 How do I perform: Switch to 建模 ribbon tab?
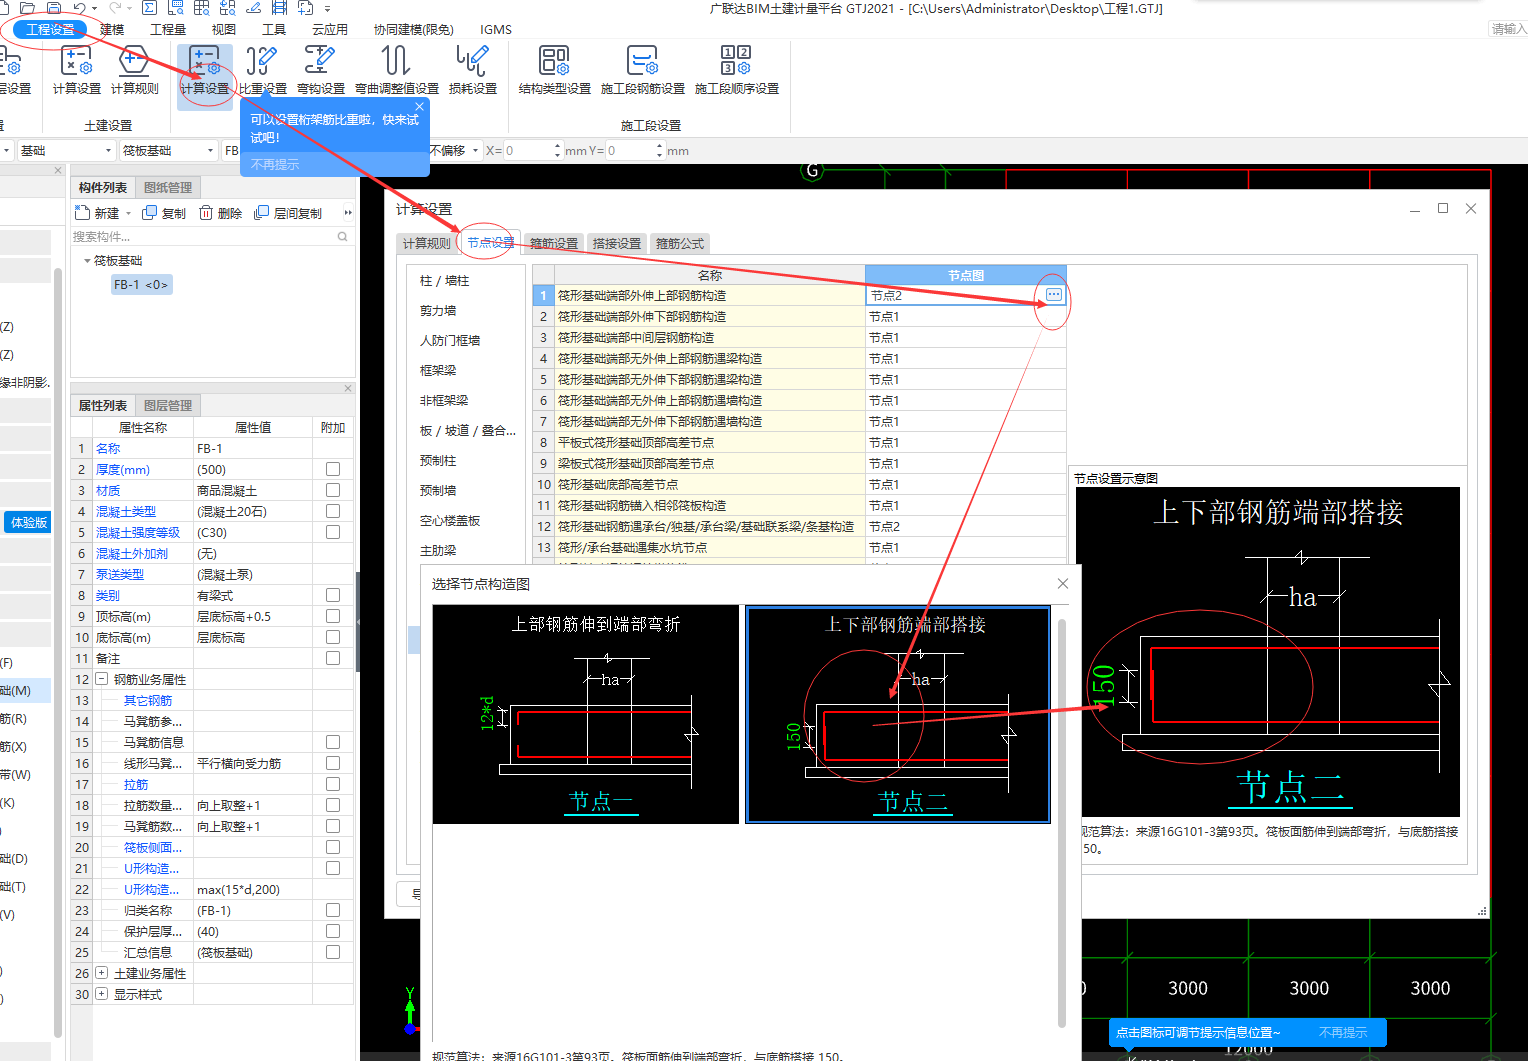point(112,29)
